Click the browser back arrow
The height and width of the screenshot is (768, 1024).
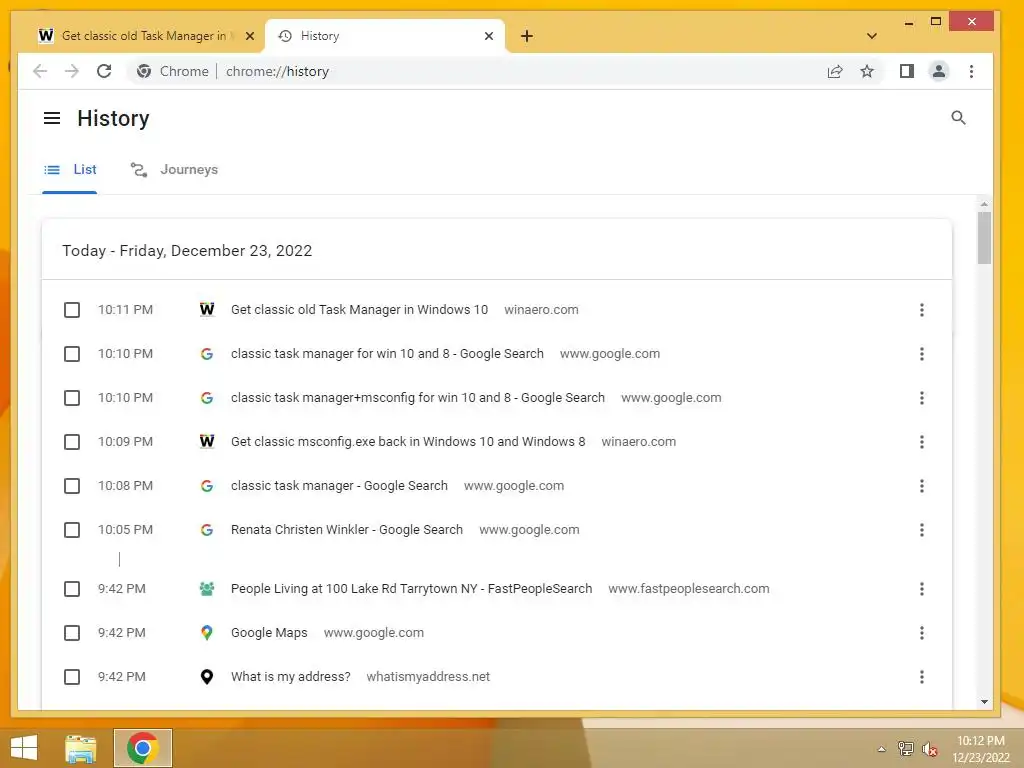40,71
